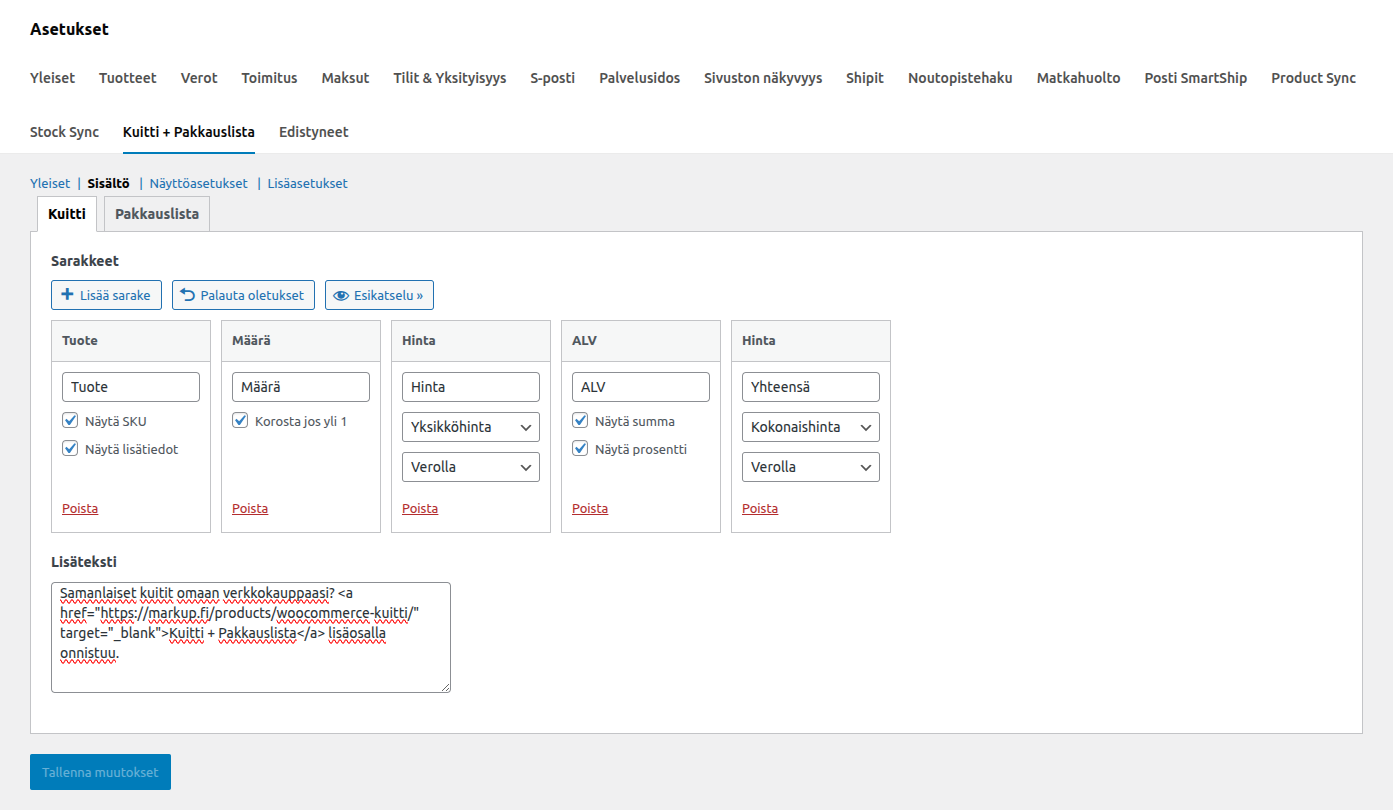
Task: Open the Posti SmartShip tab
Action: click(1195, 78)
